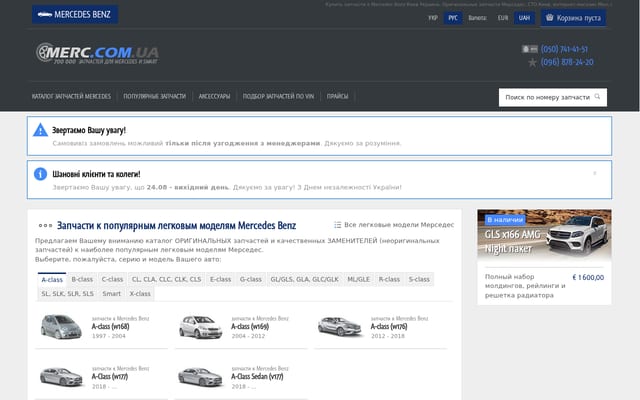Switch language to УКР

[433, 18]
